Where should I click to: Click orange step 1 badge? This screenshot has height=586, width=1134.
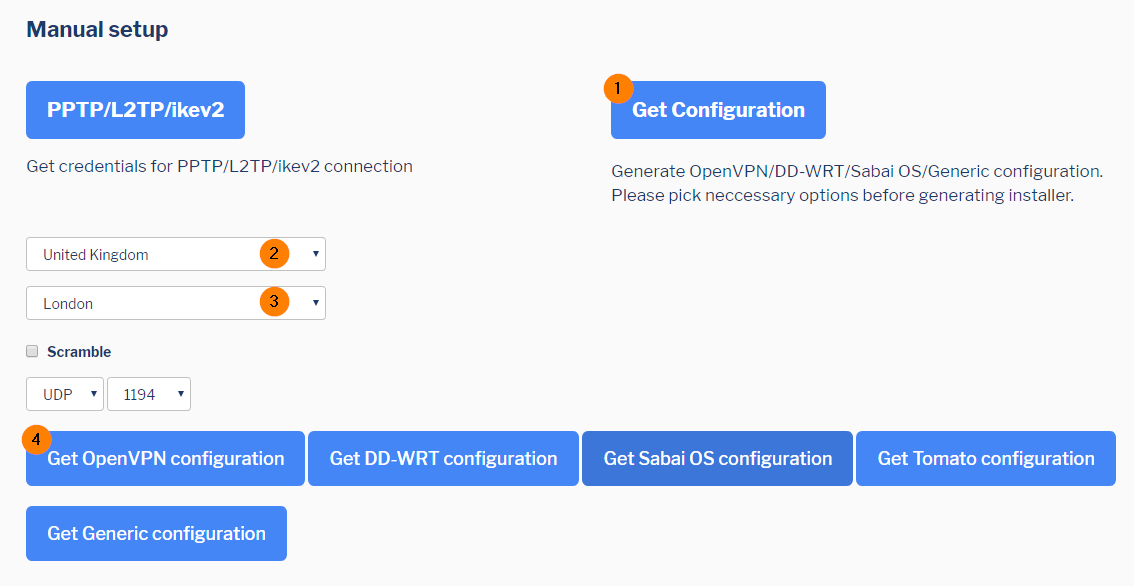coord(618,88)
